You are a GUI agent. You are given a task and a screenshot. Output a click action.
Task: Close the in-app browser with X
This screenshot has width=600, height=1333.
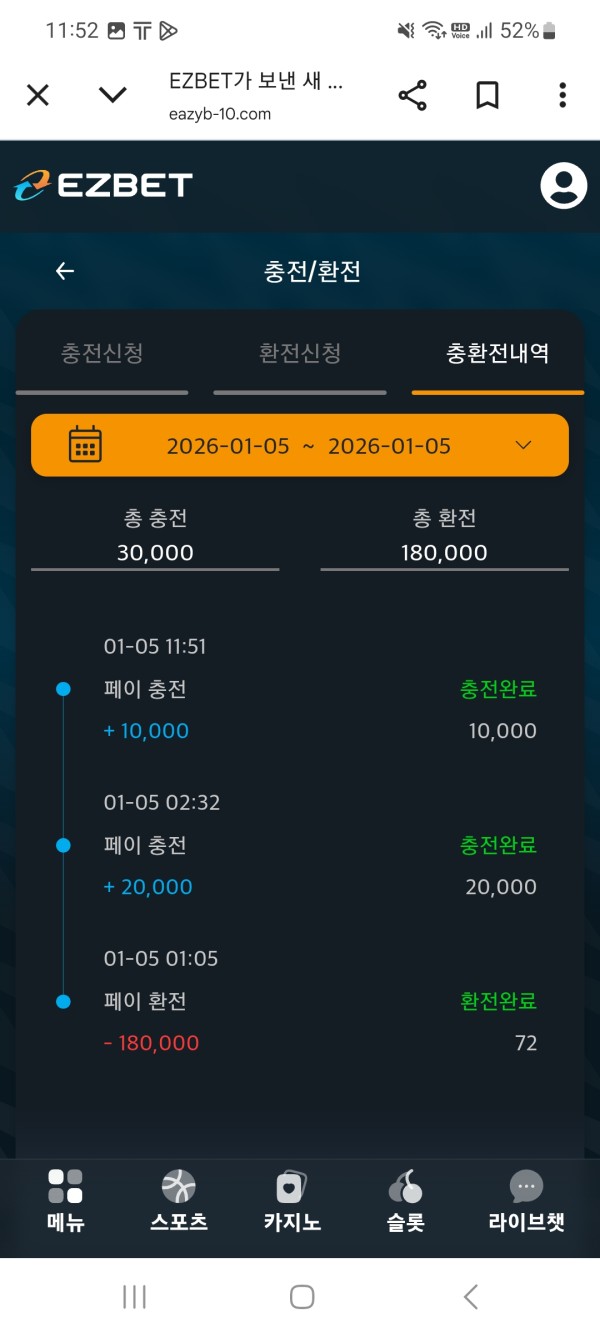click(37, 95)
